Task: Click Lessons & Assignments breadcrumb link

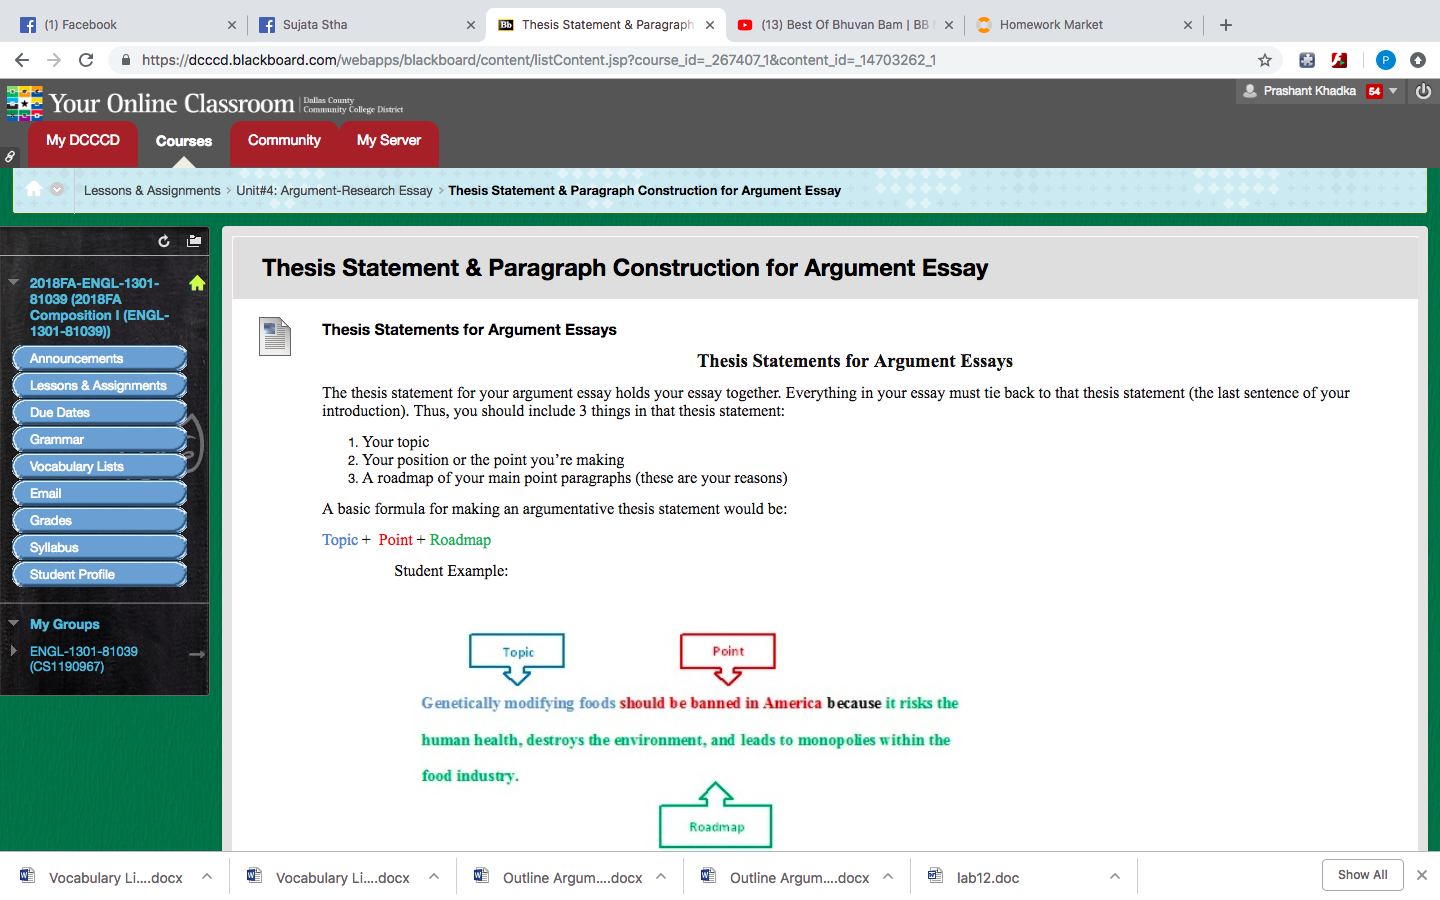Action: click(x=152, y=190)
